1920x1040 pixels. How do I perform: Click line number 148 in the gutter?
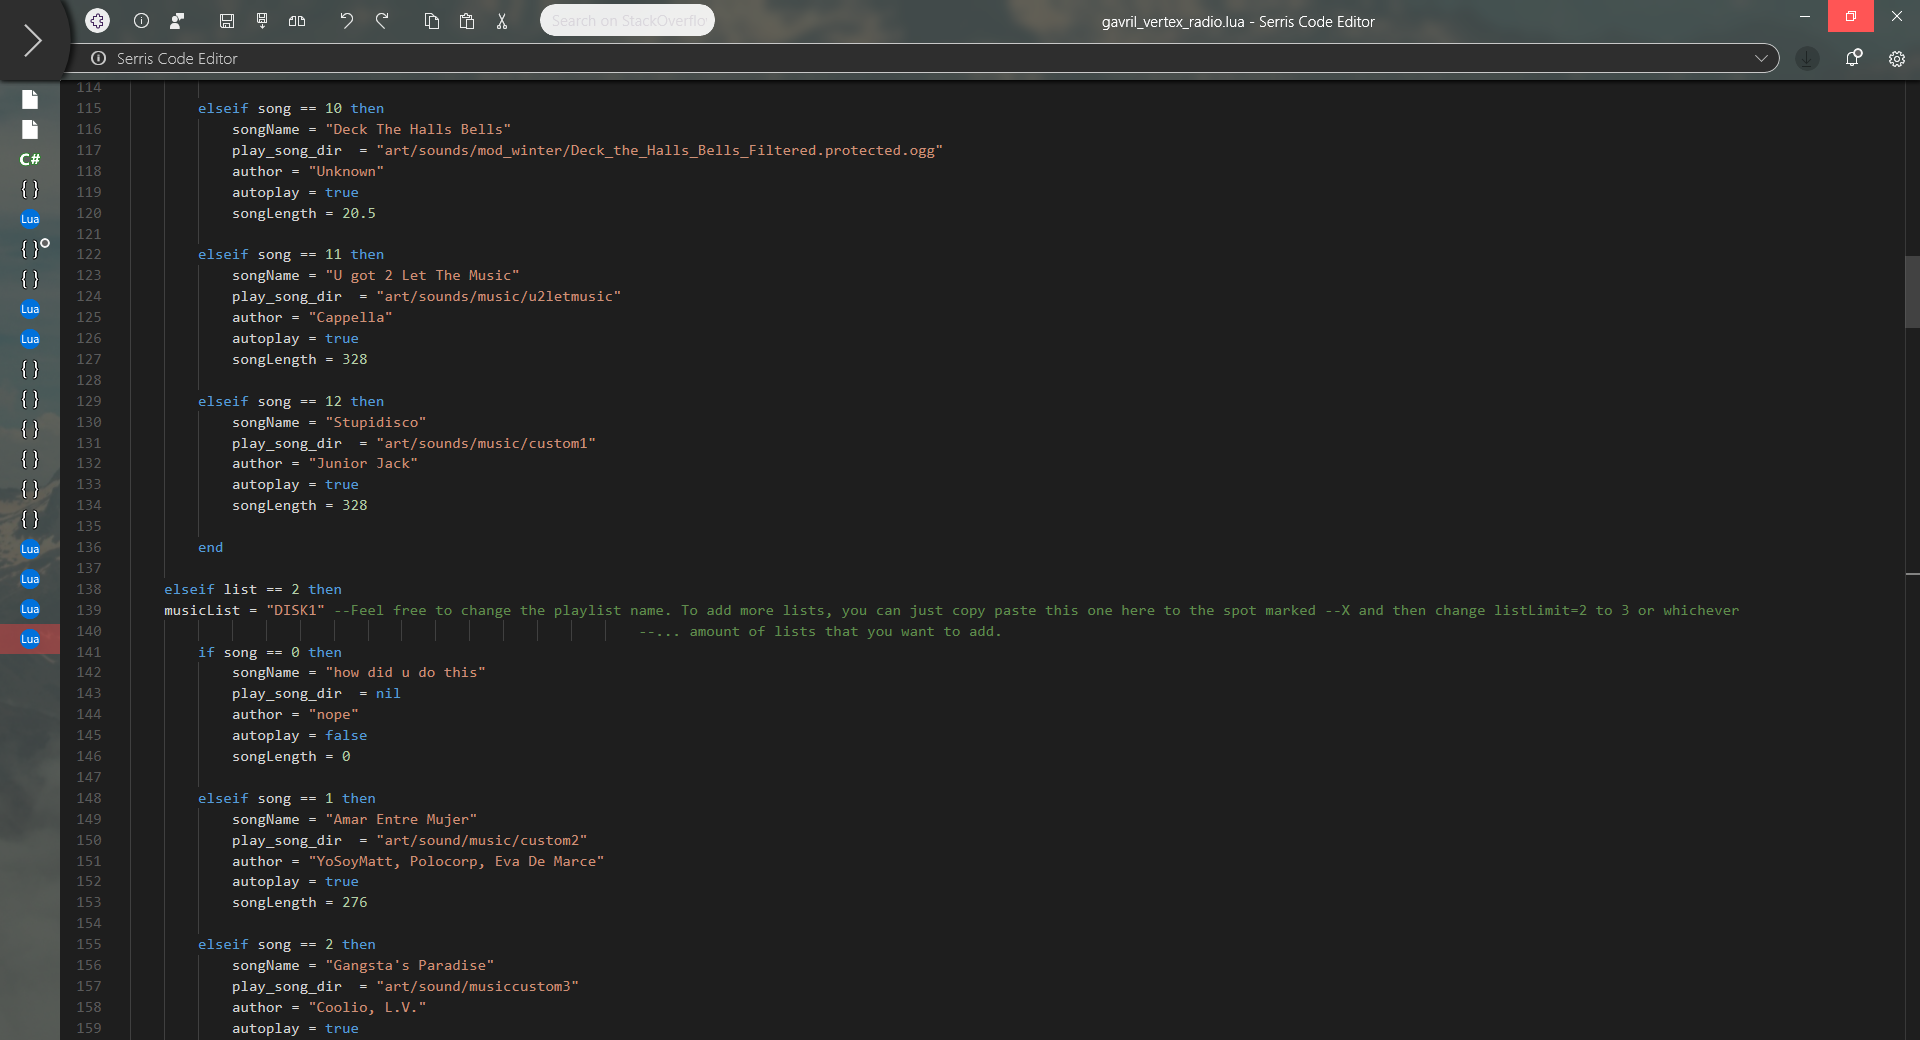pyautogui.click(x=89, y=798)
